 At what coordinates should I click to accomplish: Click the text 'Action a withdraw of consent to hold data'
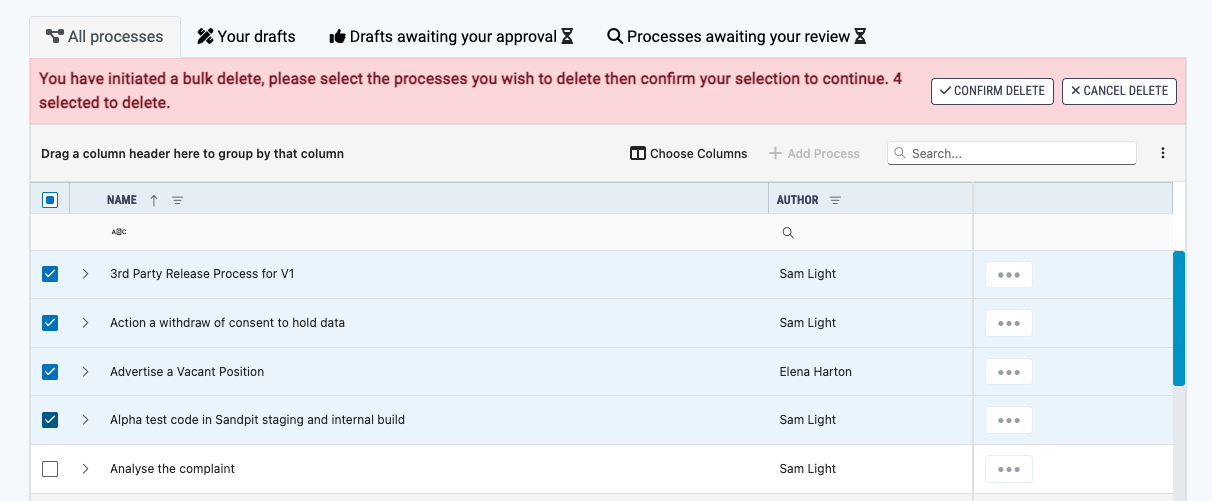pos(228,323)
